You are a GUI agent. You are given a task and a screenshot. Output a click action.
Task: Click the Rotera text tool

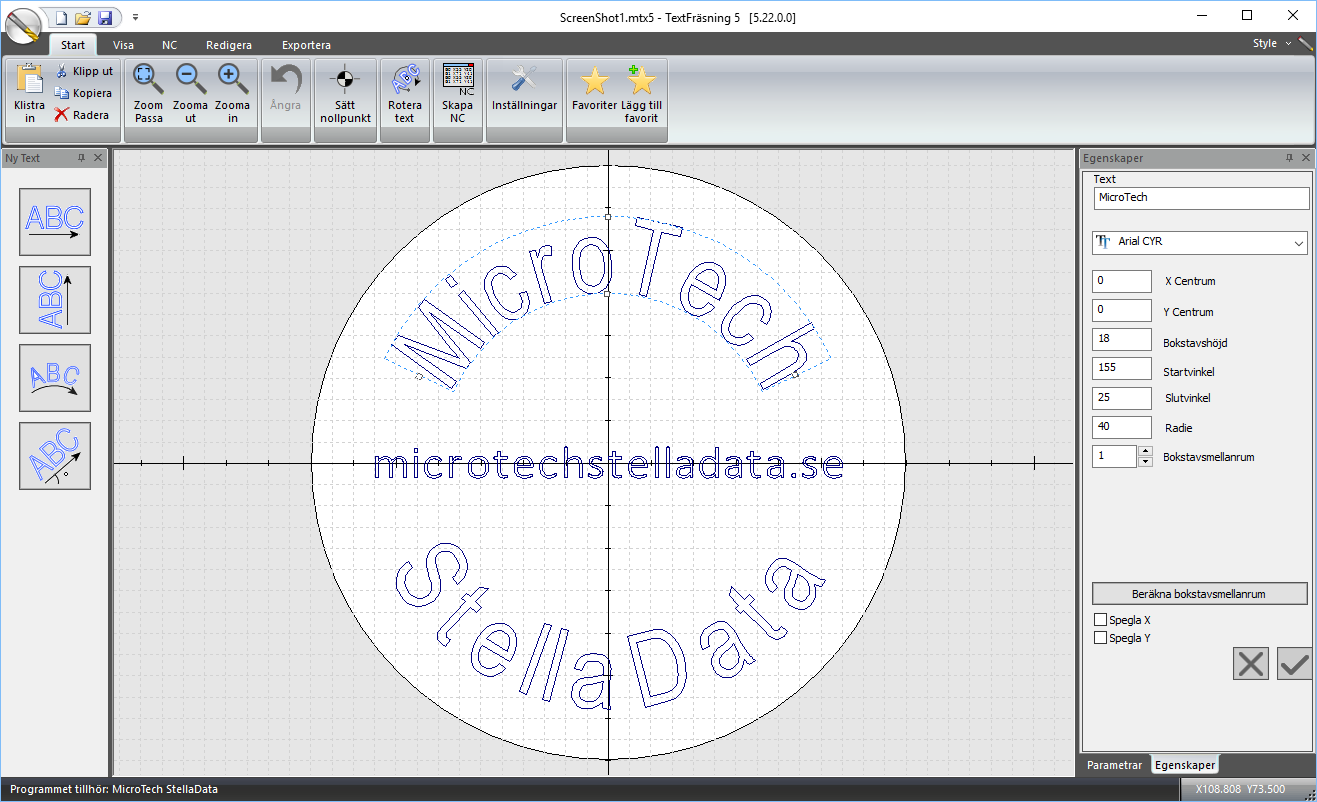(404, 93)
